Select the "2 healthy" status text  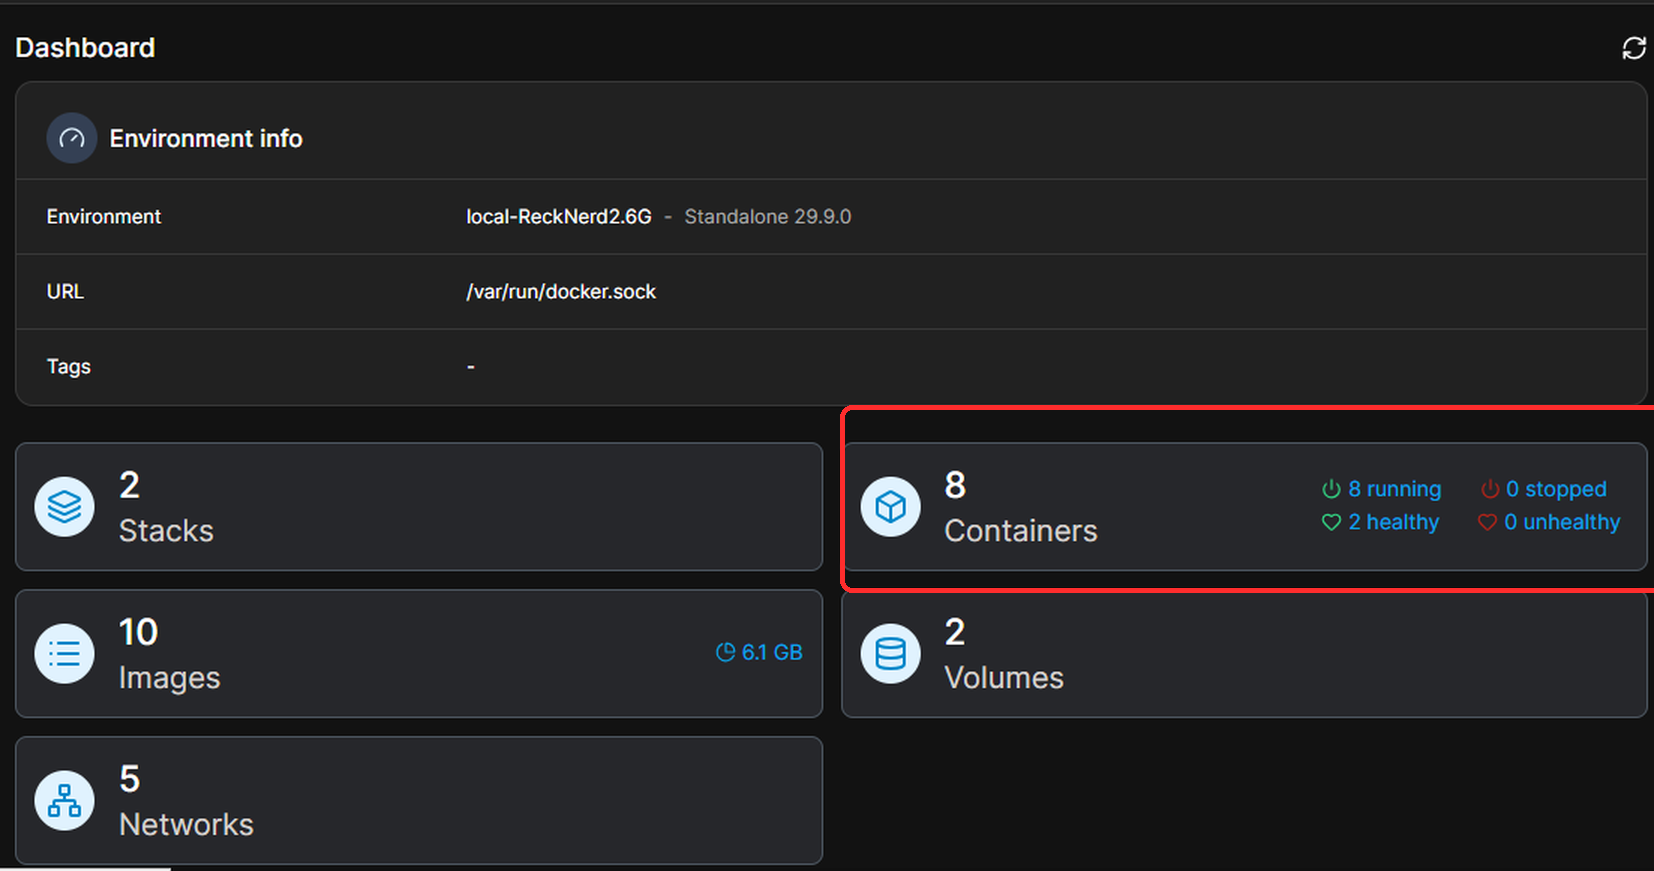1394,522
